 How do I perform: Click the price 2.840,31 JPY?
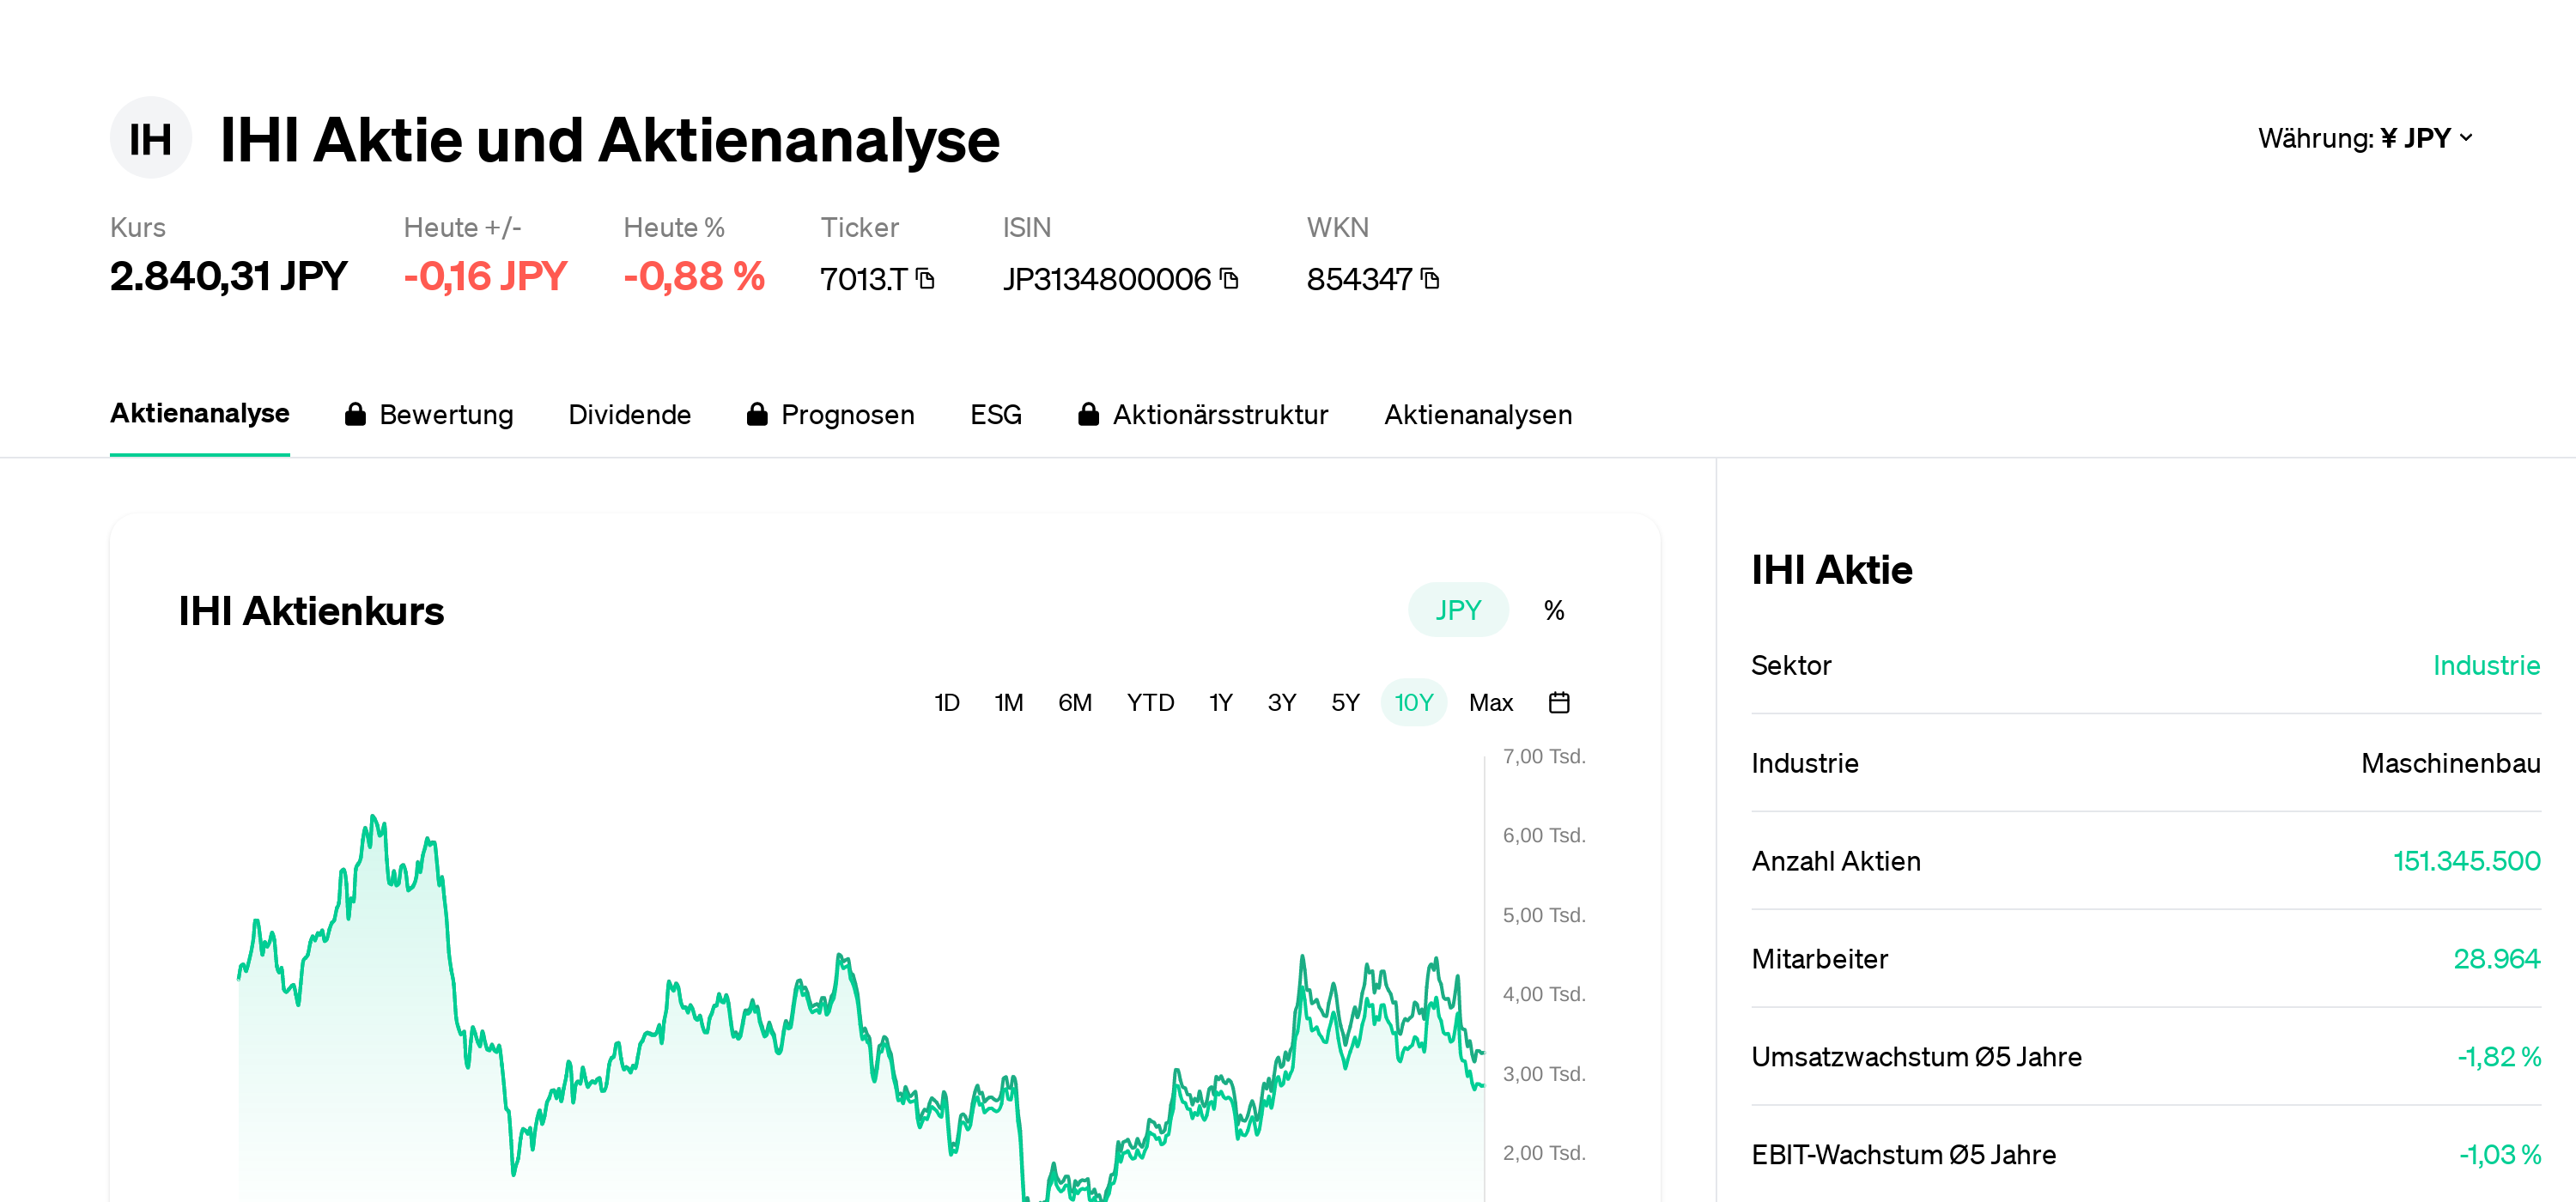(x=229, y=277)
